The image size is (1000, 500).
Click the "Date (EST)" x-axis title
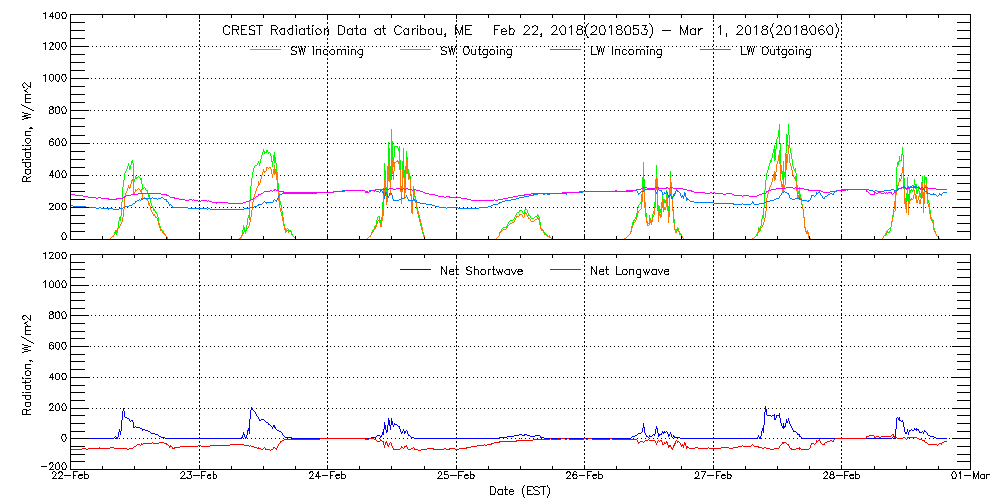(520, 492)
